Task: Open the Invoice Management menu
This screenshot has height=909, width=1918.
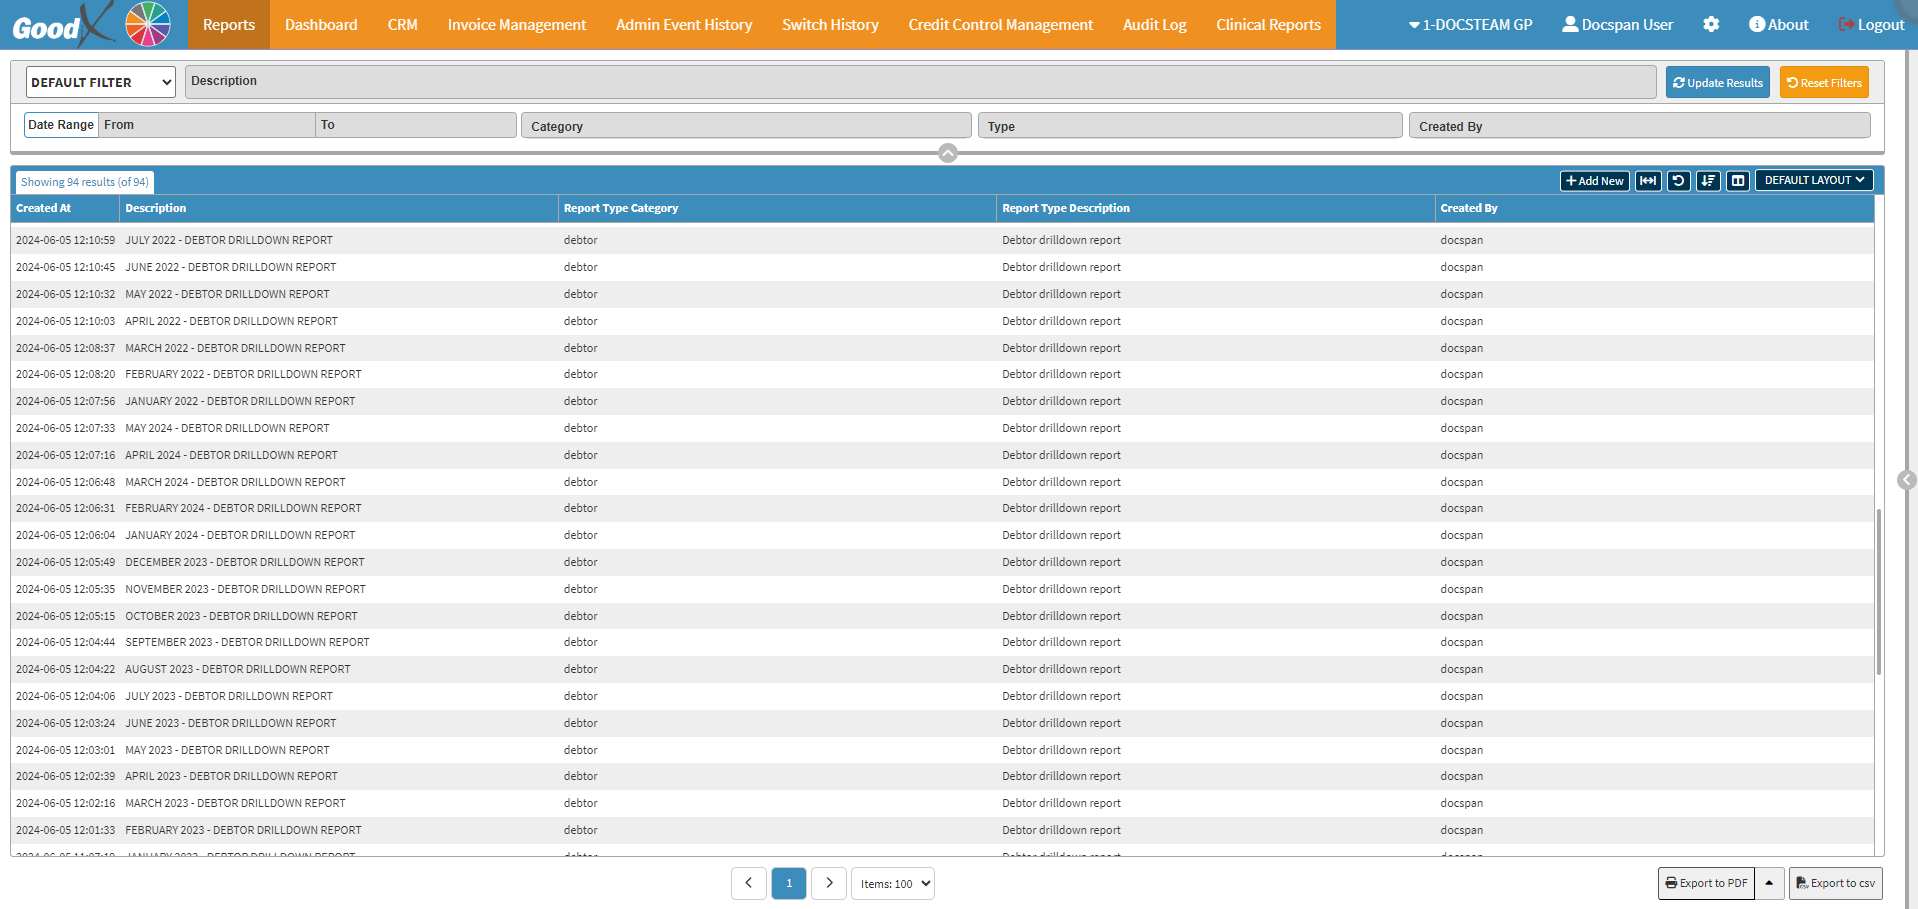Action: click(516, 25)
